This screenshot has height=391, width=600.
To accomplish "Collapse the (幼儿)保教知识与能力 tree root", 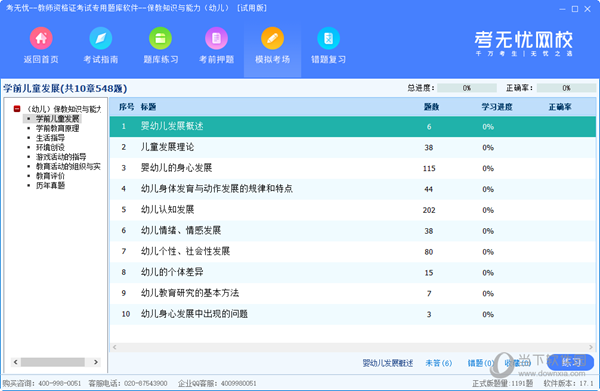I will (x=17, y=109).
